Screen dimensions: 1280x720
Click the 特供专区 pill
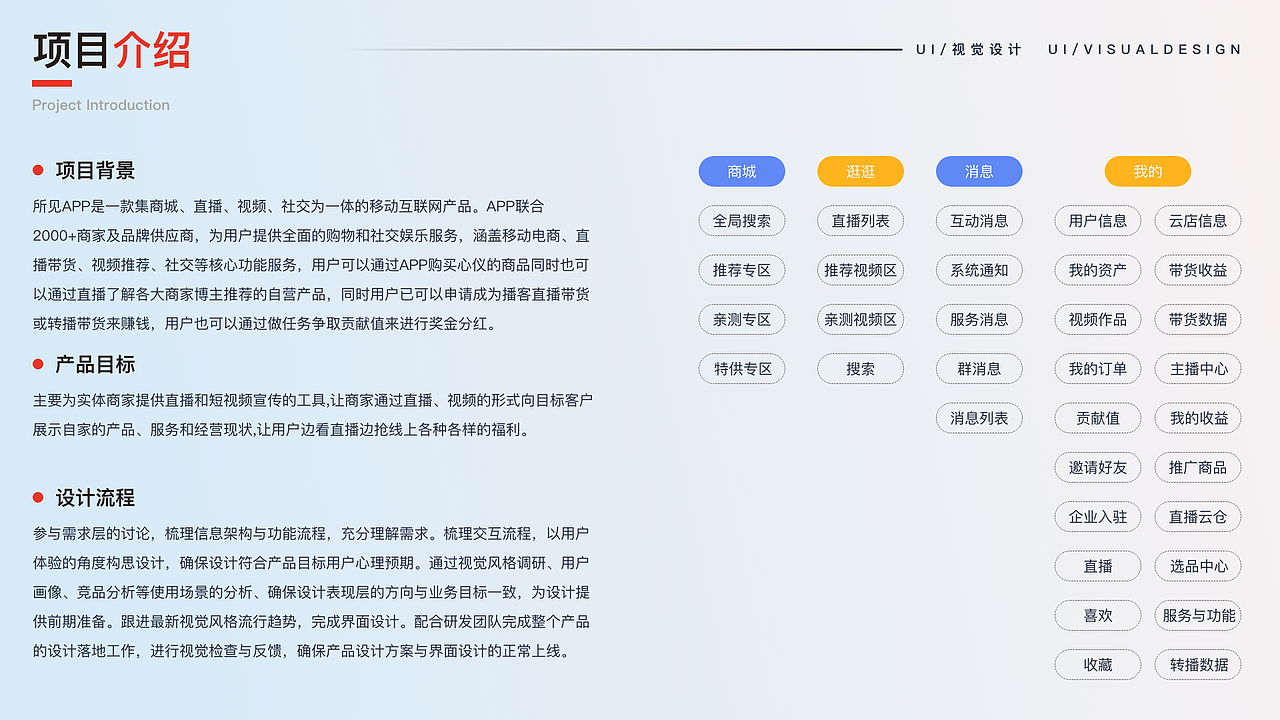coord(742,369)
